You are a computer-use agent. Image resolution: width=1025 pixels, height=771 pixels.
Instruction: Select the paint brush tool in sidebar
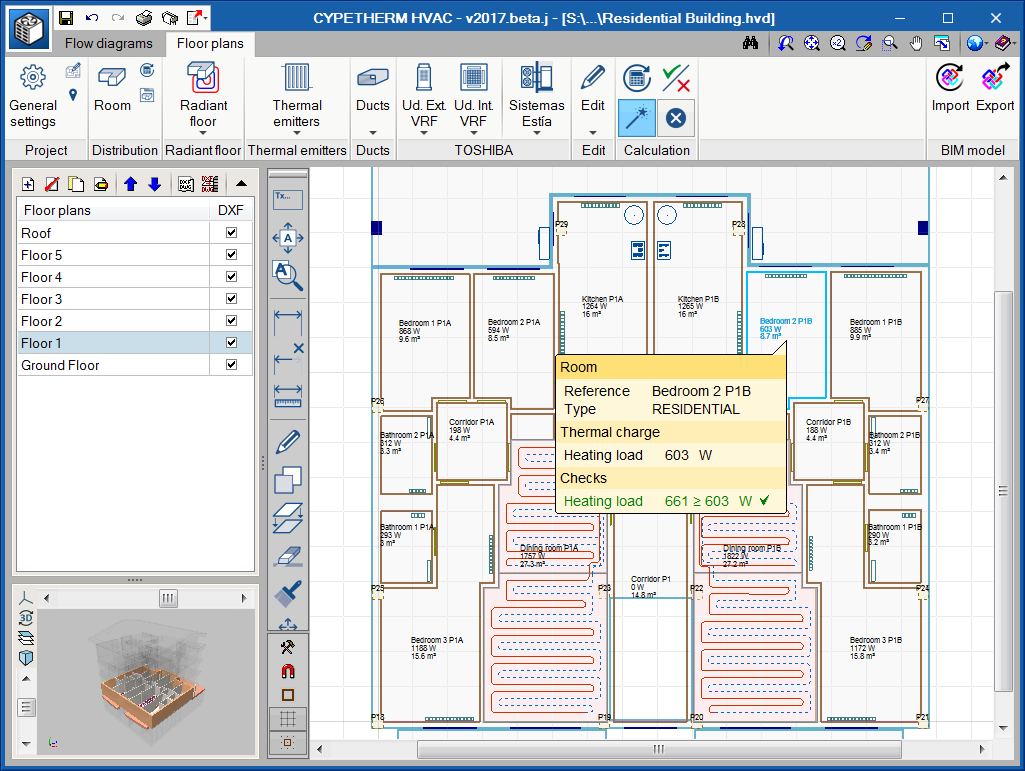tap(288, 593)
